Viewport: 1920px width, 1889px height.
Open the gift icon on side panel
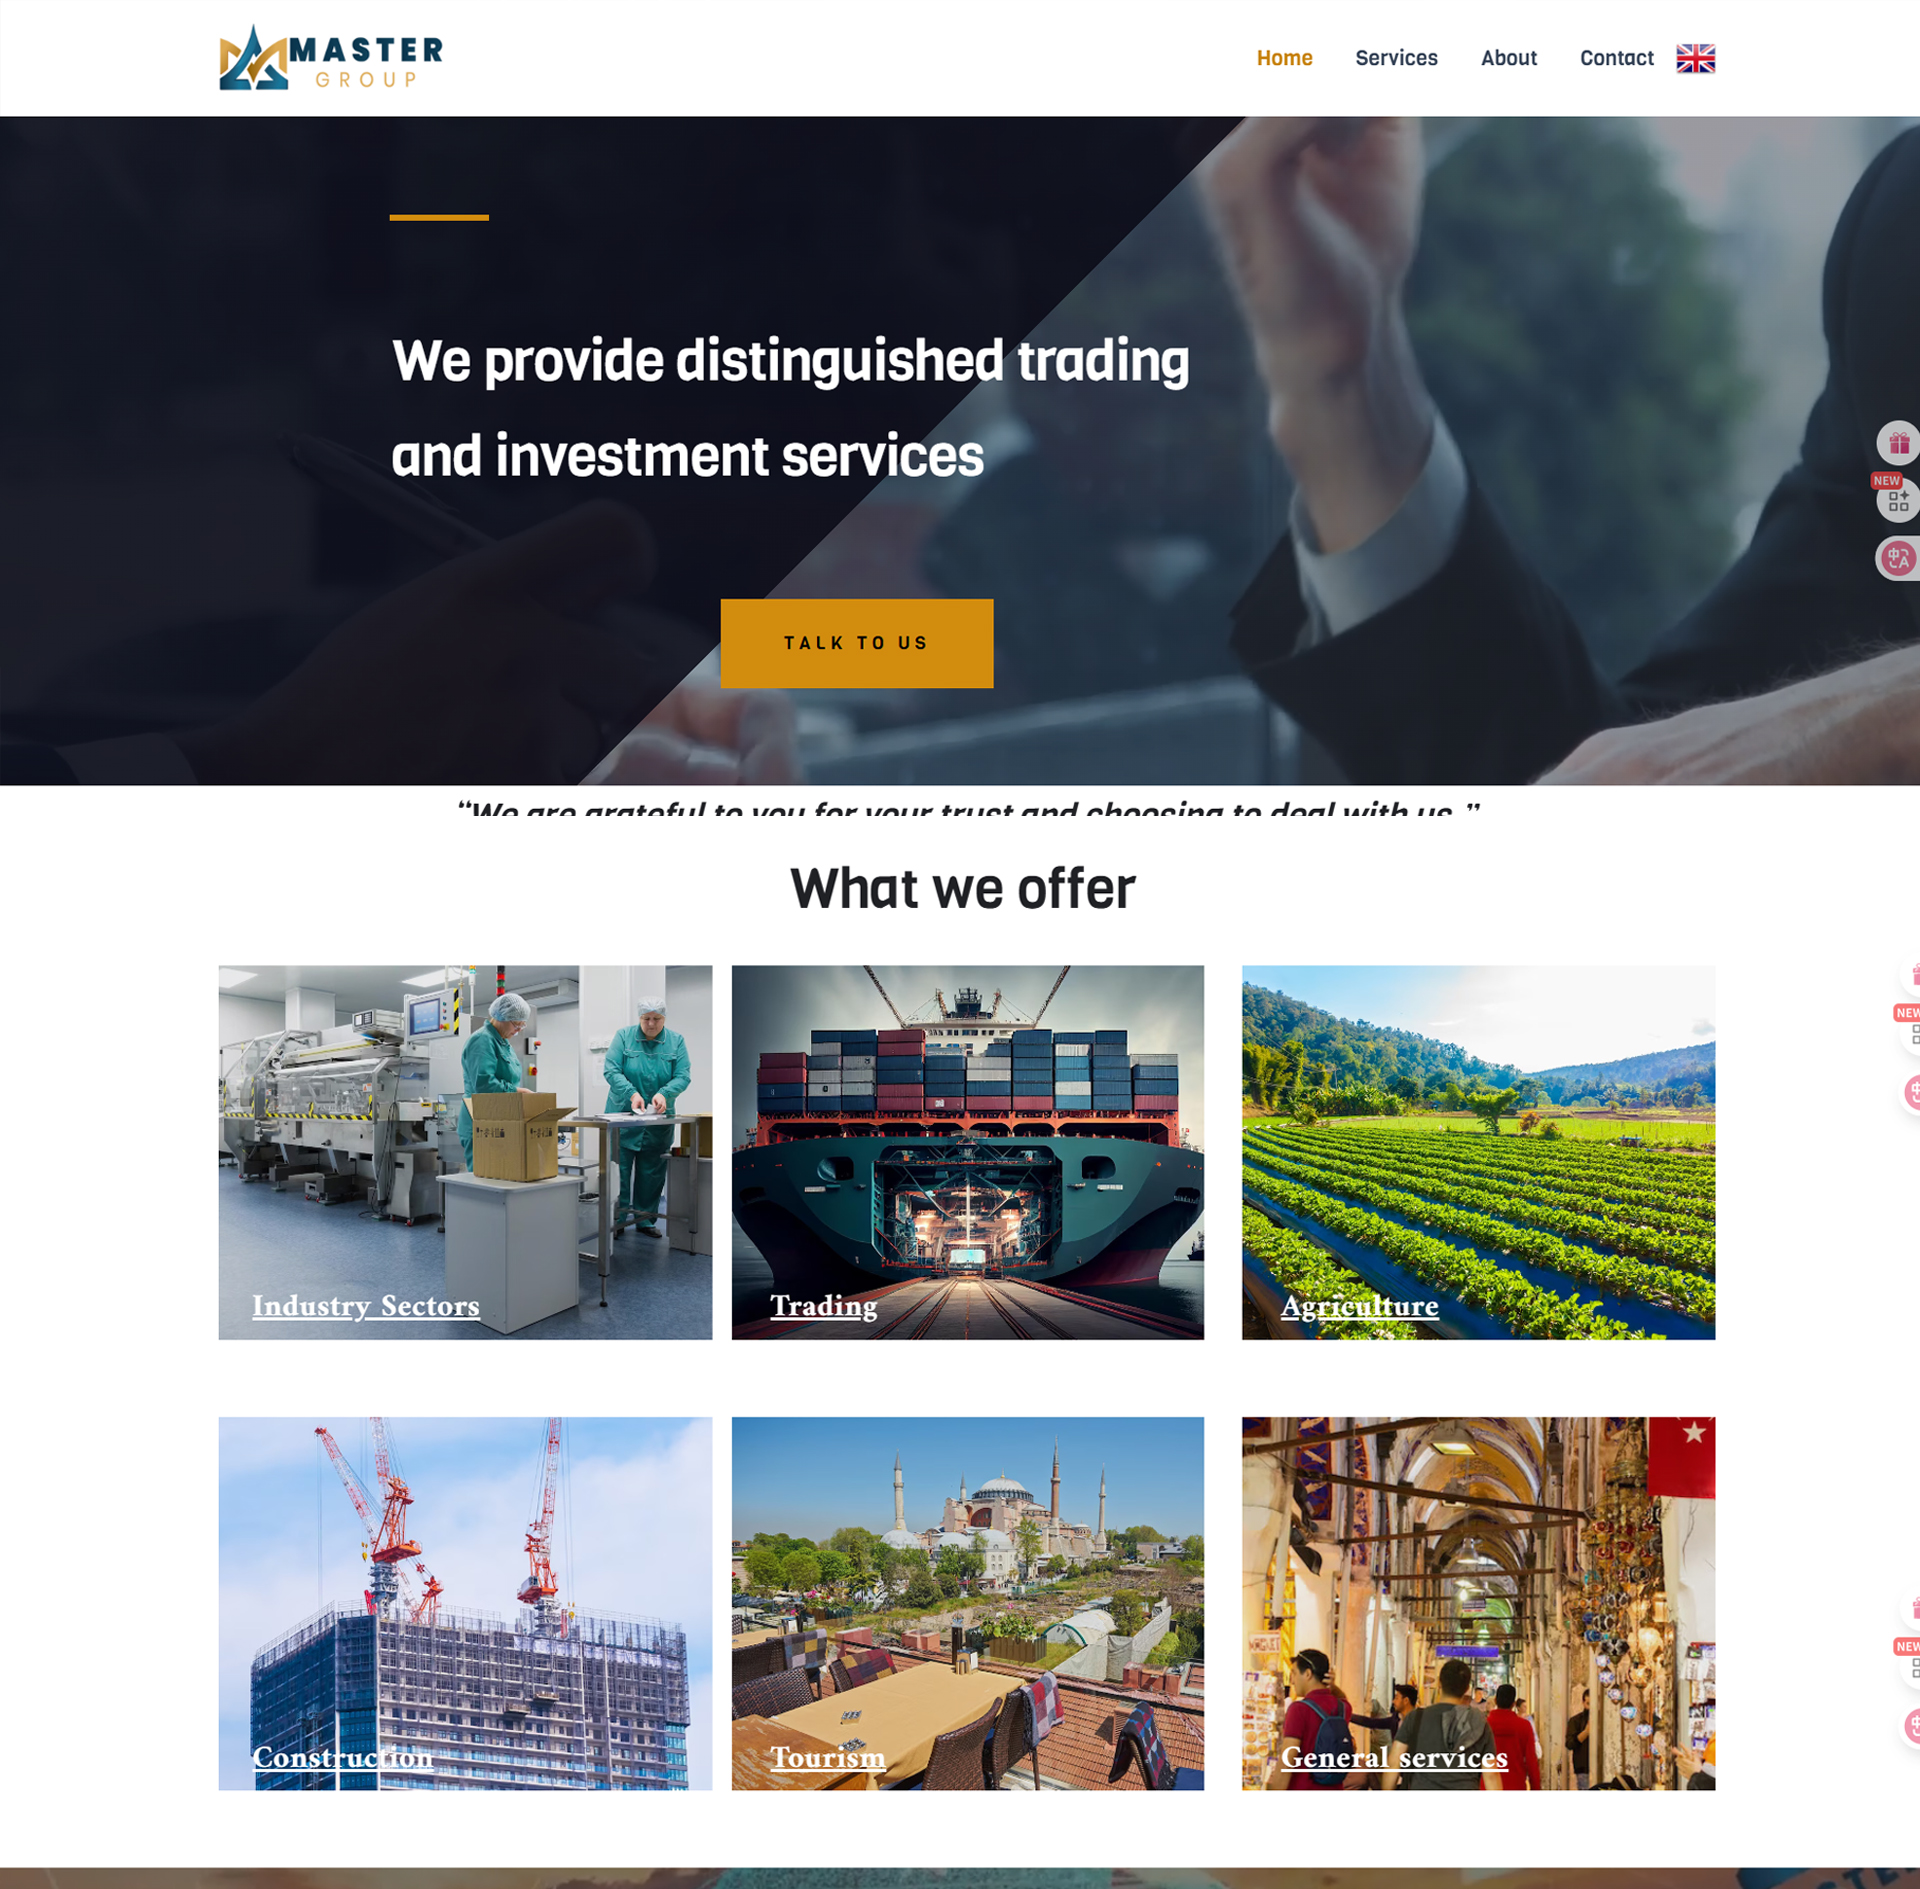[1898, 443]
